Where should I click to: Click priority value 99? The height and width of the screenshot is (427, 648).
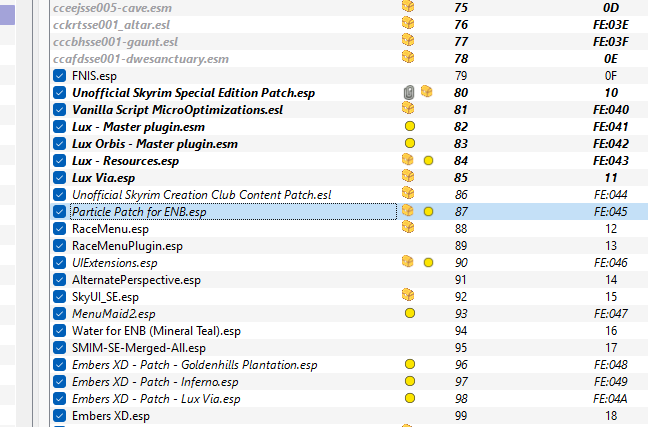pyautogui.click(x=461, y=416)
